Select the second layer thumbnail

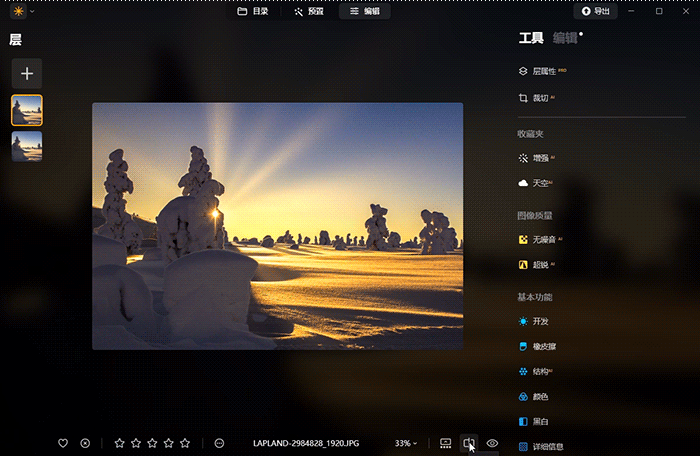pyautogui.click(x=27, y=146)
